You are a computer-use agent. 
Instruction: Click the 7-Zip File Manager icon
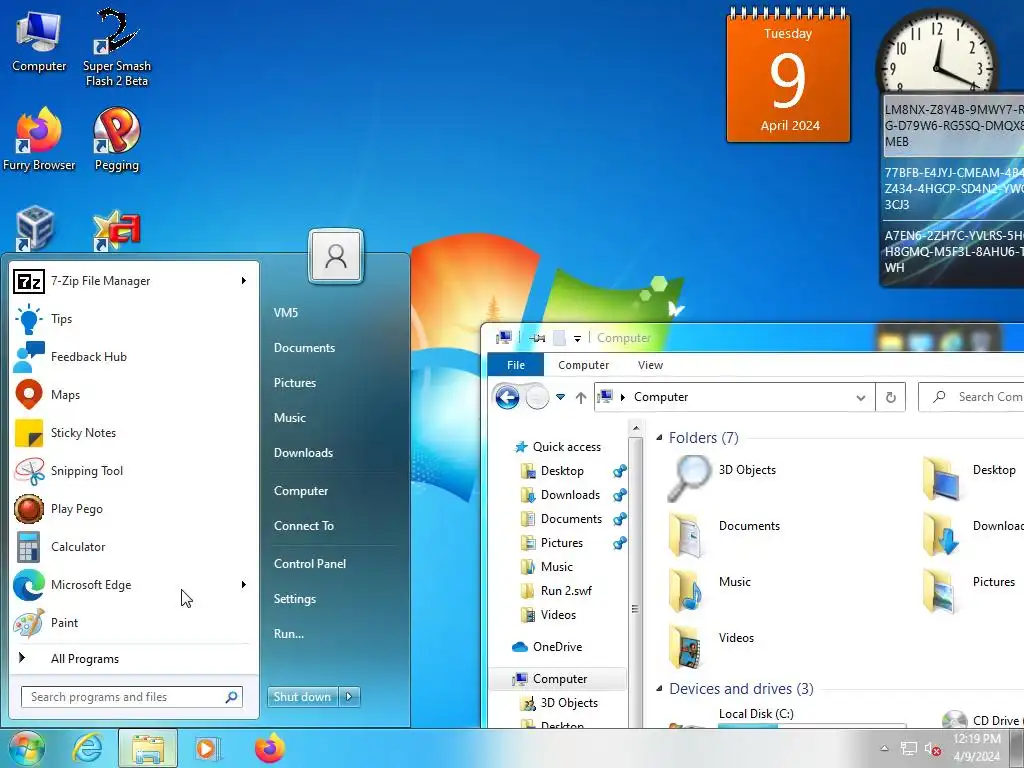29,281
